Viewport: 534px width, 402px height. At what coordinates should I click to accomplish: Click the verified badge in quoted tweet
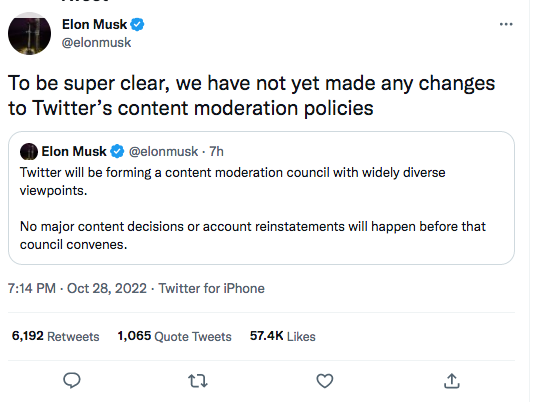117,152
